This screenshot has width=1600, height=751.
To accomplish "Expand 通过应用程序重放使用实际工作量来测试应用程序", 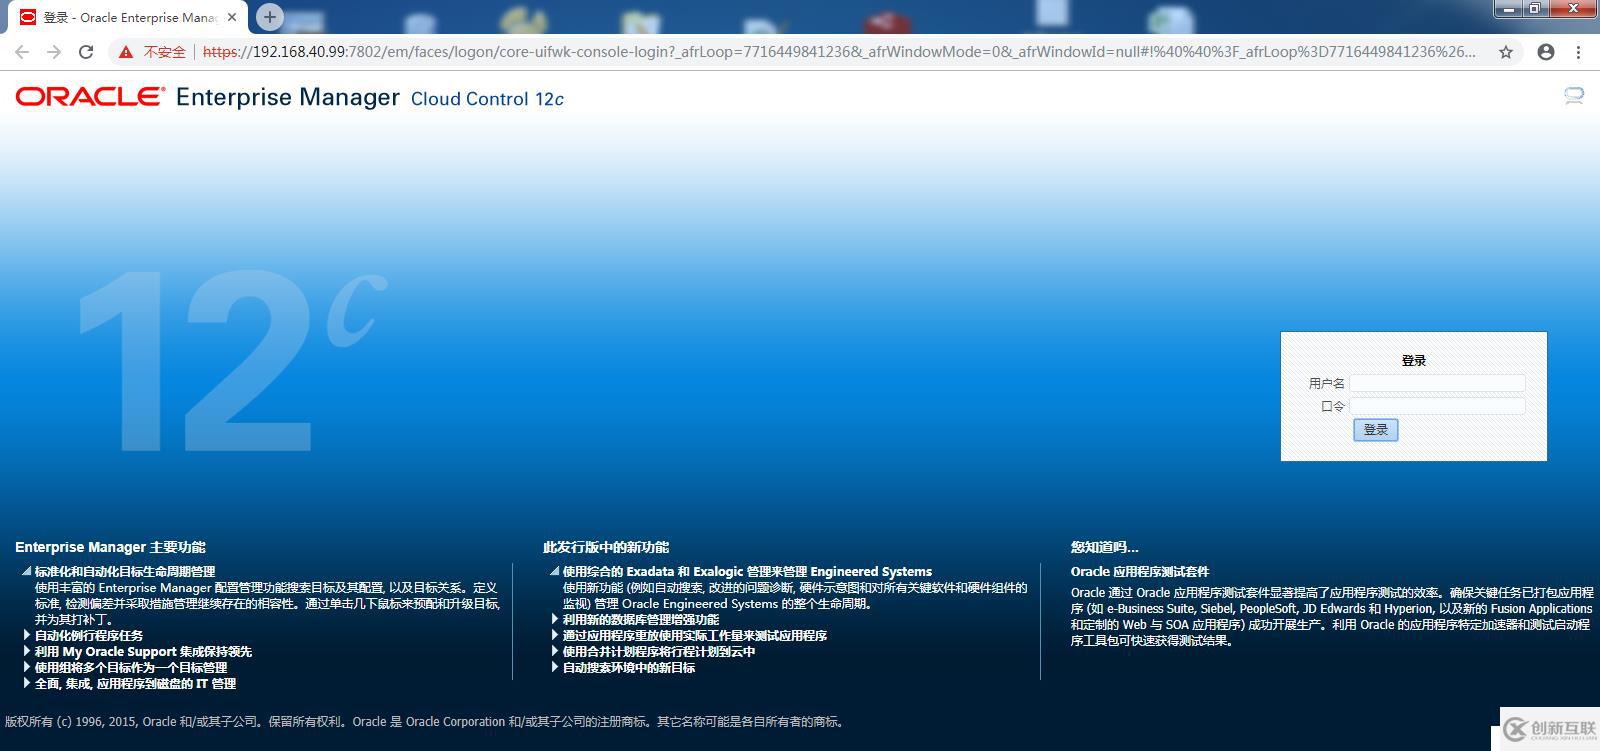I will (555, 635).
